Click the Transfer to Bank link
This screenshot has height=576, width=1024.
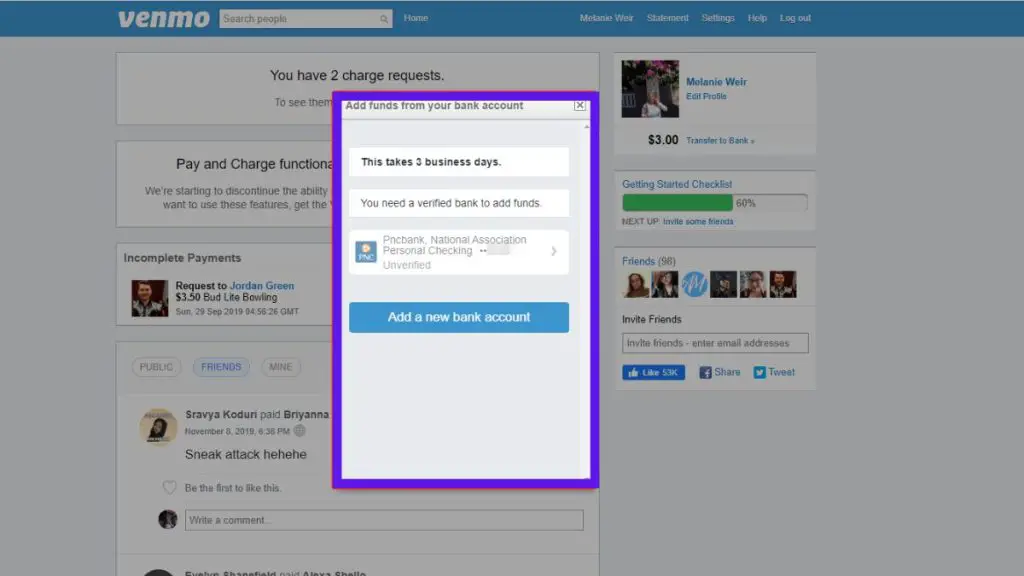coord(720,141)
